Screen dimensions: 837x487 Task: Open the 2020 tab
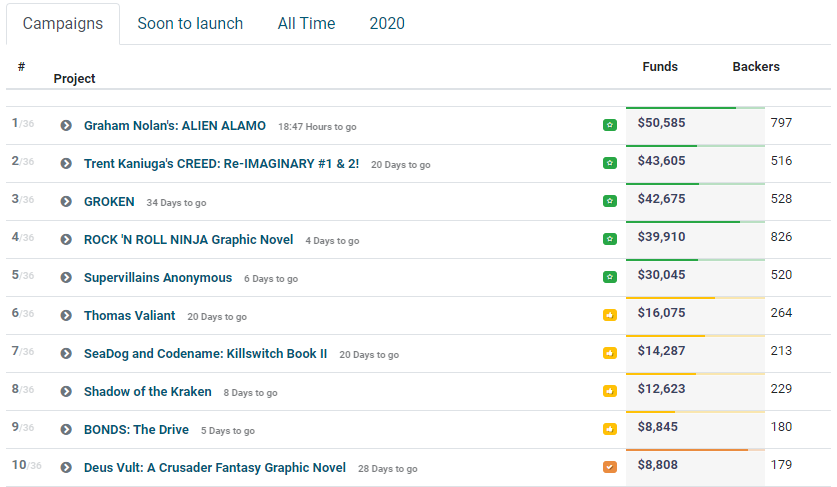point(387,24)
